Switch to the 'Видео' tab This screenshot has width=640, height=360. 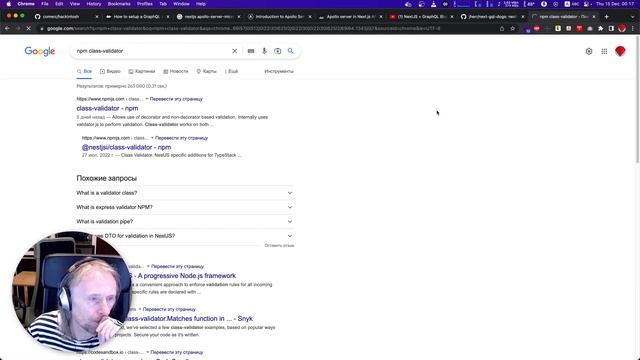tap(110, 71)
